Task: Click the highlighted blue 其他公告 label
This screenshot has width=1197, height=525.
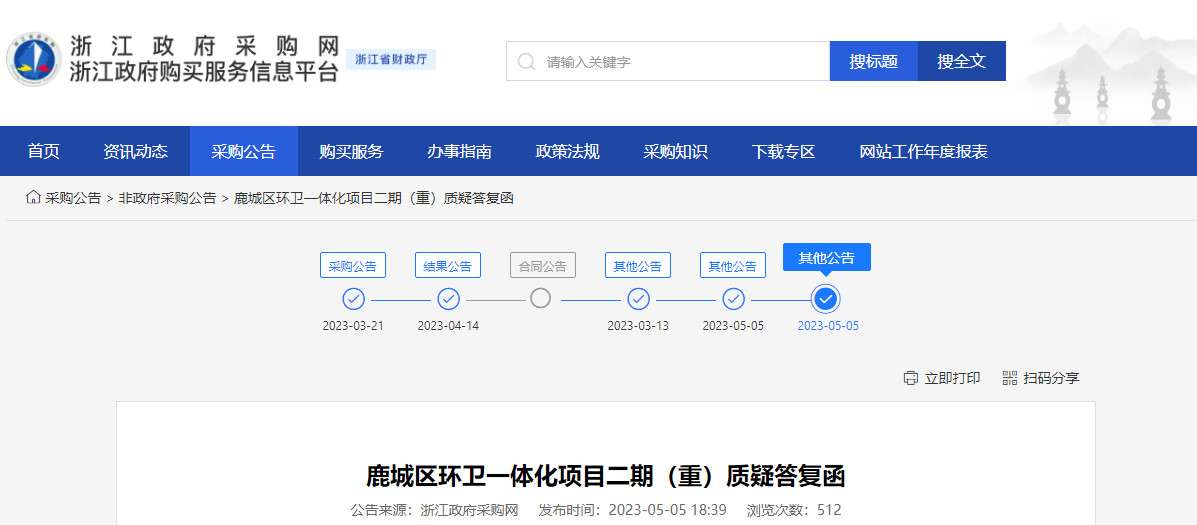Action: [827, 258]
